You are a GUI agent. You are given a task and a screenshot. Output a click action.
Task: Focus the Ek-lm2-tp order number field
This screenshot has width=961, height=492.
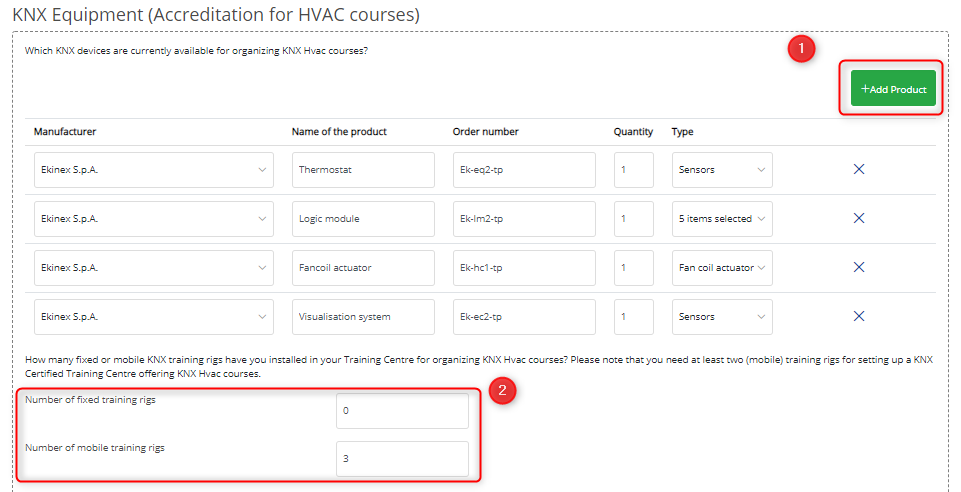[x=524, y=219]
